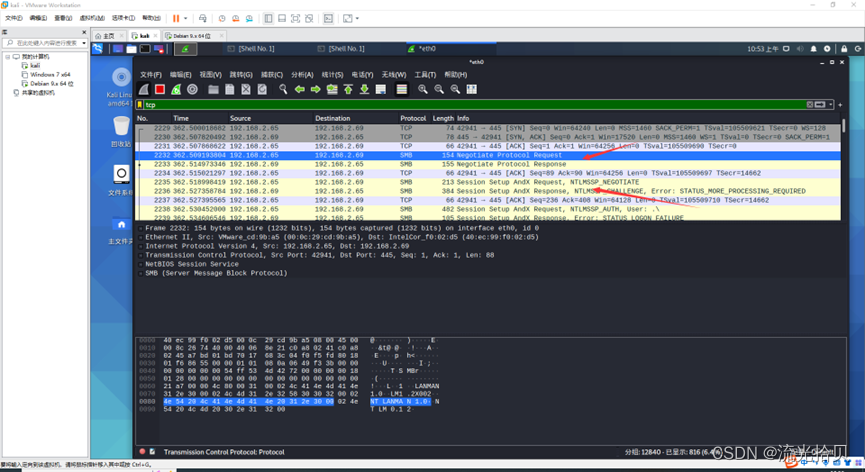Image resolution: width=865 pixels, height=472 pixels.
Task: Toggle auto-scroll during live capture
Action: [381, 89]
